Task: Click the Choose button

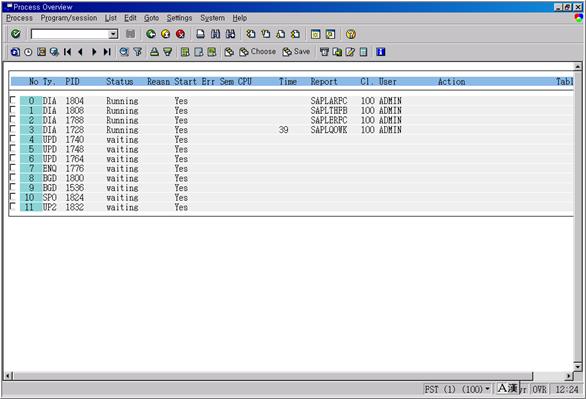Action: coord(258,52)
